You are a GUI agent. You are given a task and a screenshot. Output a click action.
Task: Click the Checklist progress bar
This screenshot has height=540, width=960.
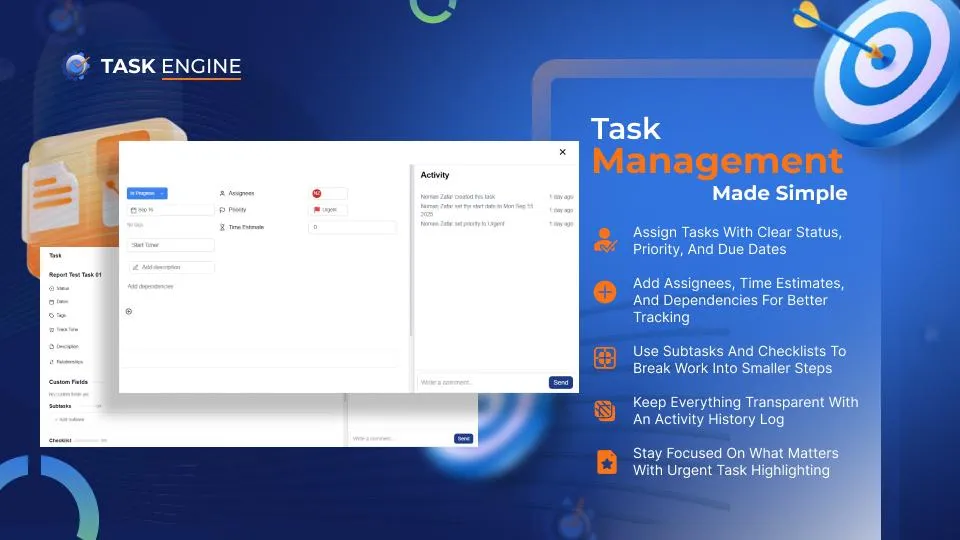point(86,440)
